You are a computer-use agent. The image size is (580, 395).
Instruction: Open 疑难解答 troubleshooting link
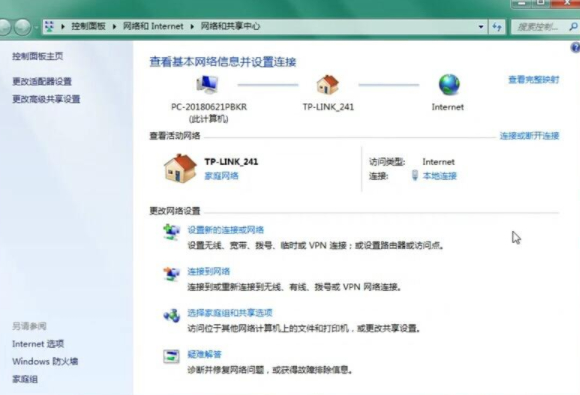pos(205,354)
